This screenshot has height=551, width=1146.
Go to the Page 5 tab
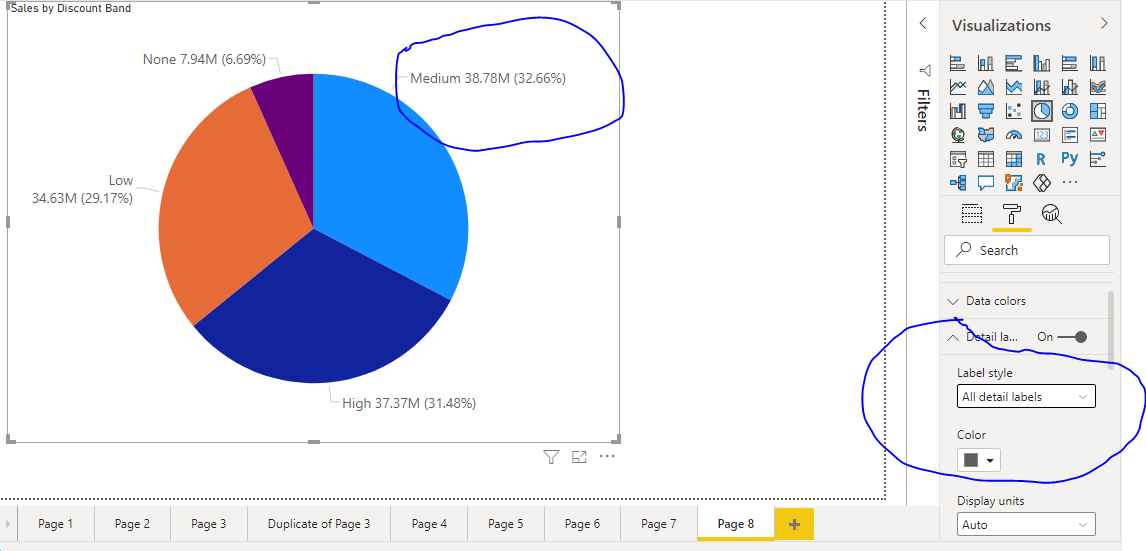click(x=506, y=523)
